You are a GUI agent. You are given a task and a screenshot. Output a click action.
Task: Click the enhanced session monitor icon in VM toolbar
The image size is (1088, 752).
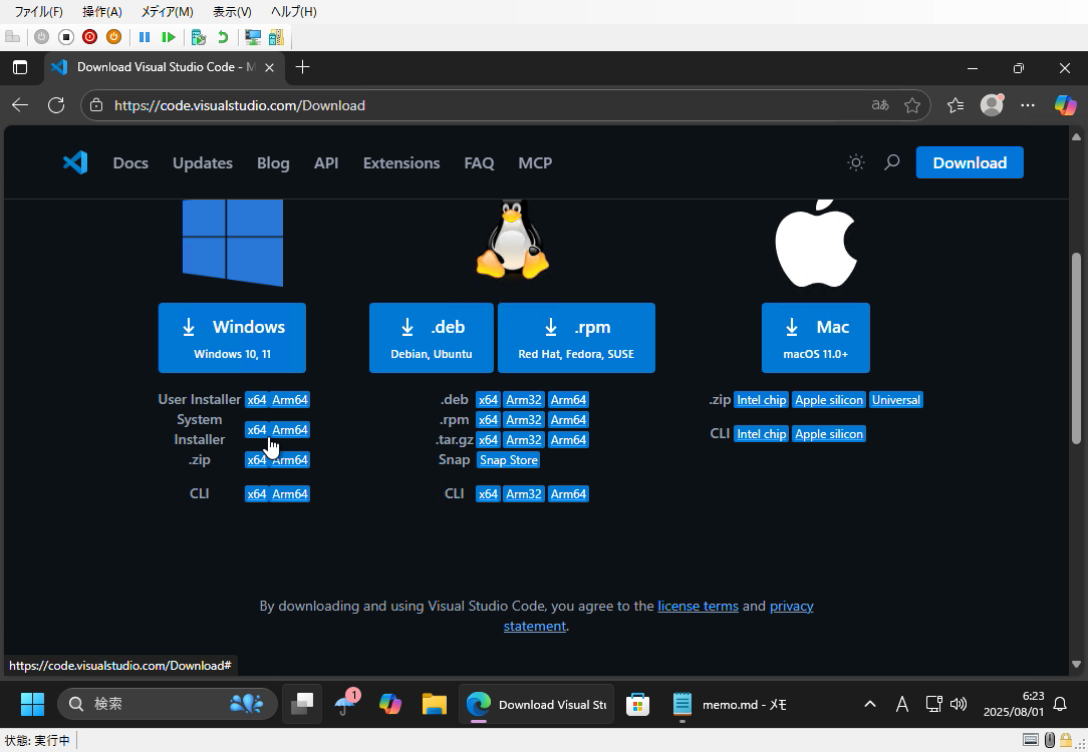[x=253, y=37]
